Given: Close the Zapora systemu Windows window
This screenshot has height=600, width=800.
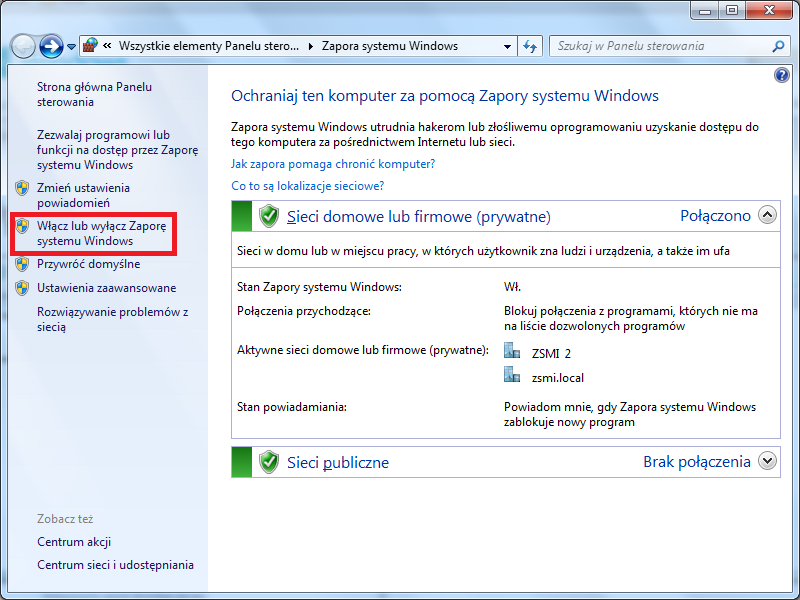Looking at the screenshot, I should 769,10.
